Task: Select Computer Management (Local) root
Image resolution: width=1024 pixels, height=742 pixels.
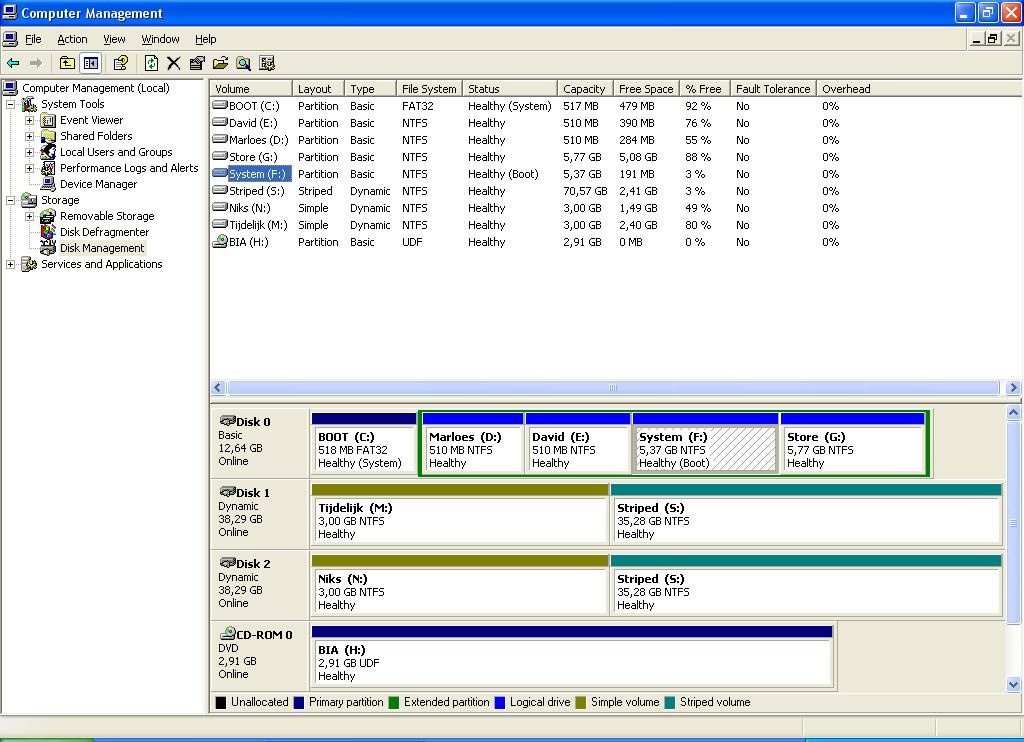Action: click(x=95, y=88)
